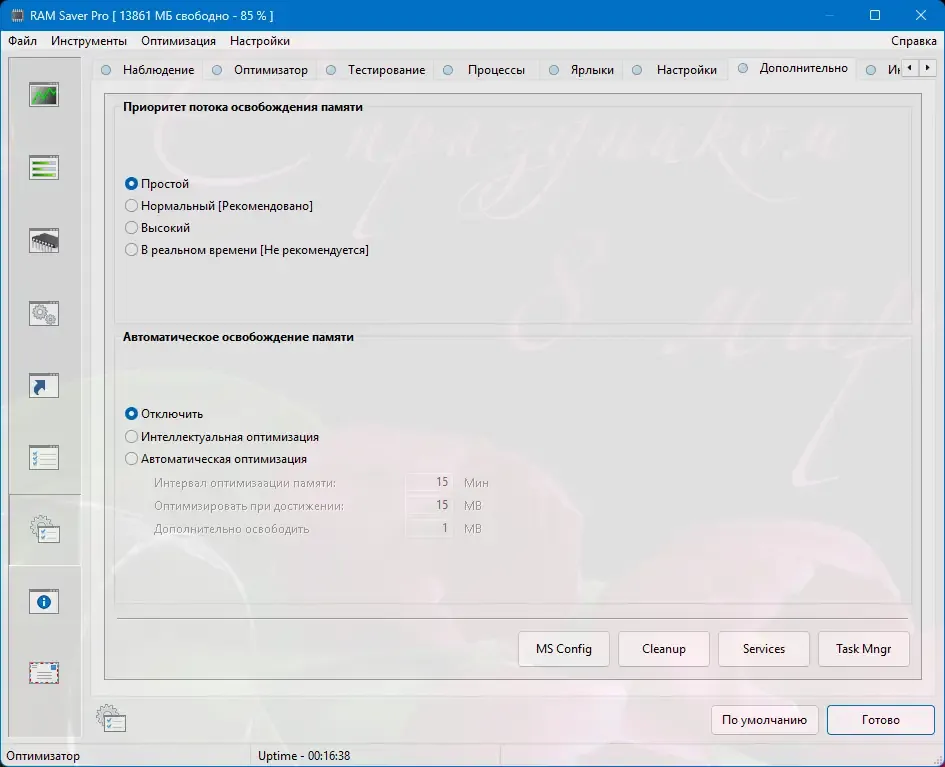
Task: Maximize the RAM Saver Pro window
Action: [875, 16]
